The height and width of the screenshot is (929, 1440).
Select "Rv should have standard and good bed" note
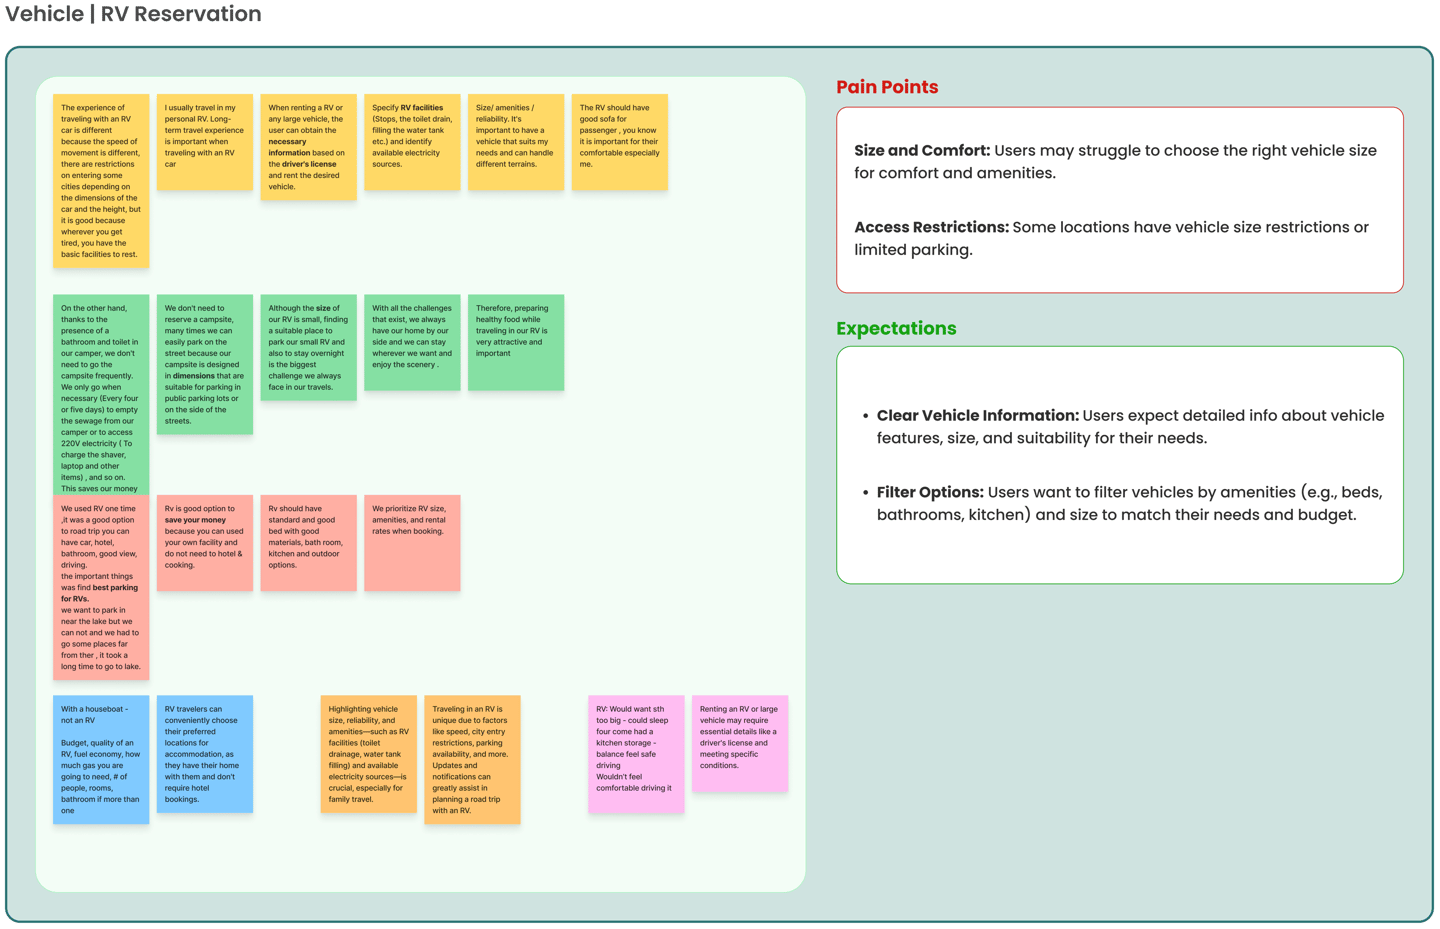click(309, 543)
